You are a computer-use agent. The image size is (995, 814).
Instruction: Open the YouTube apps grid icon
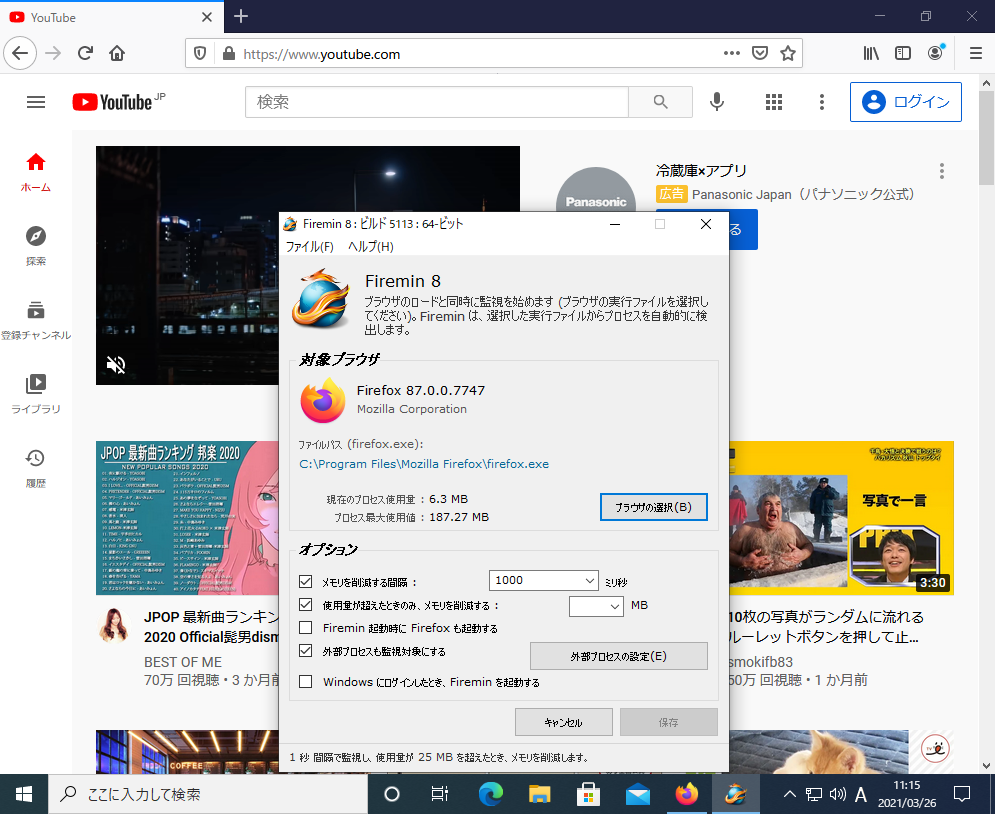(773, 102)
